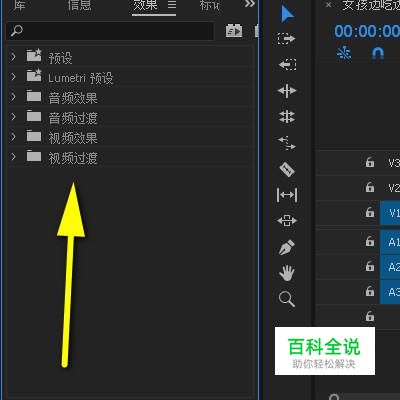Select the Slide tool

click(x=287, y=221)
